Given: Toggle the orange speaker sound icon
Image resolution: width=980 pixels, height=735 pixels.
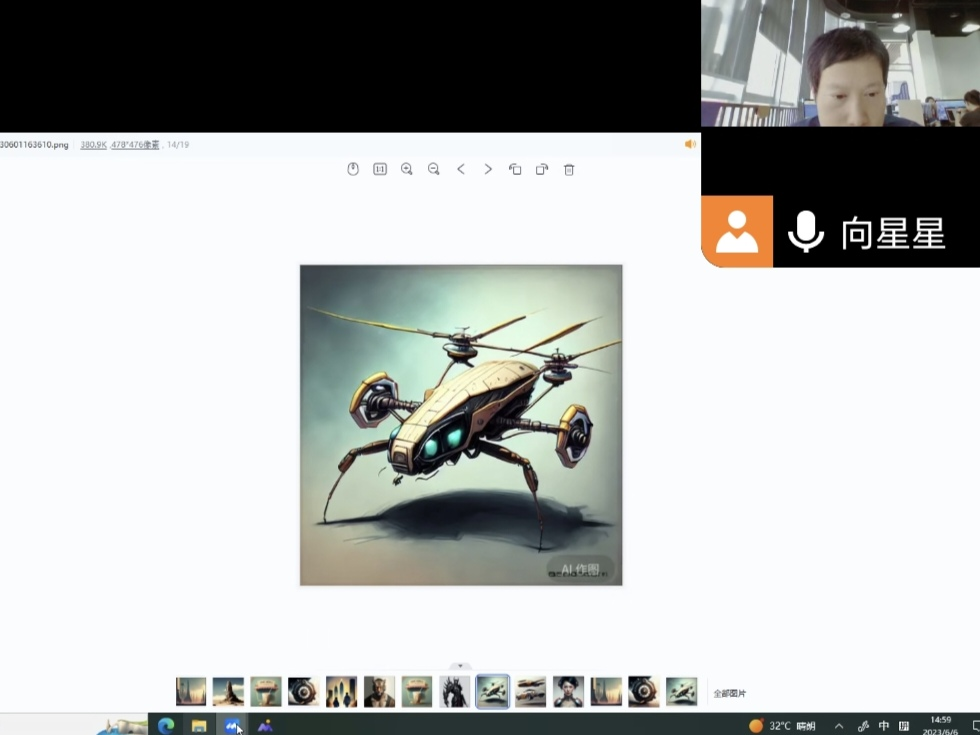Looking at the screenshot, I should [x=689, y=144].
